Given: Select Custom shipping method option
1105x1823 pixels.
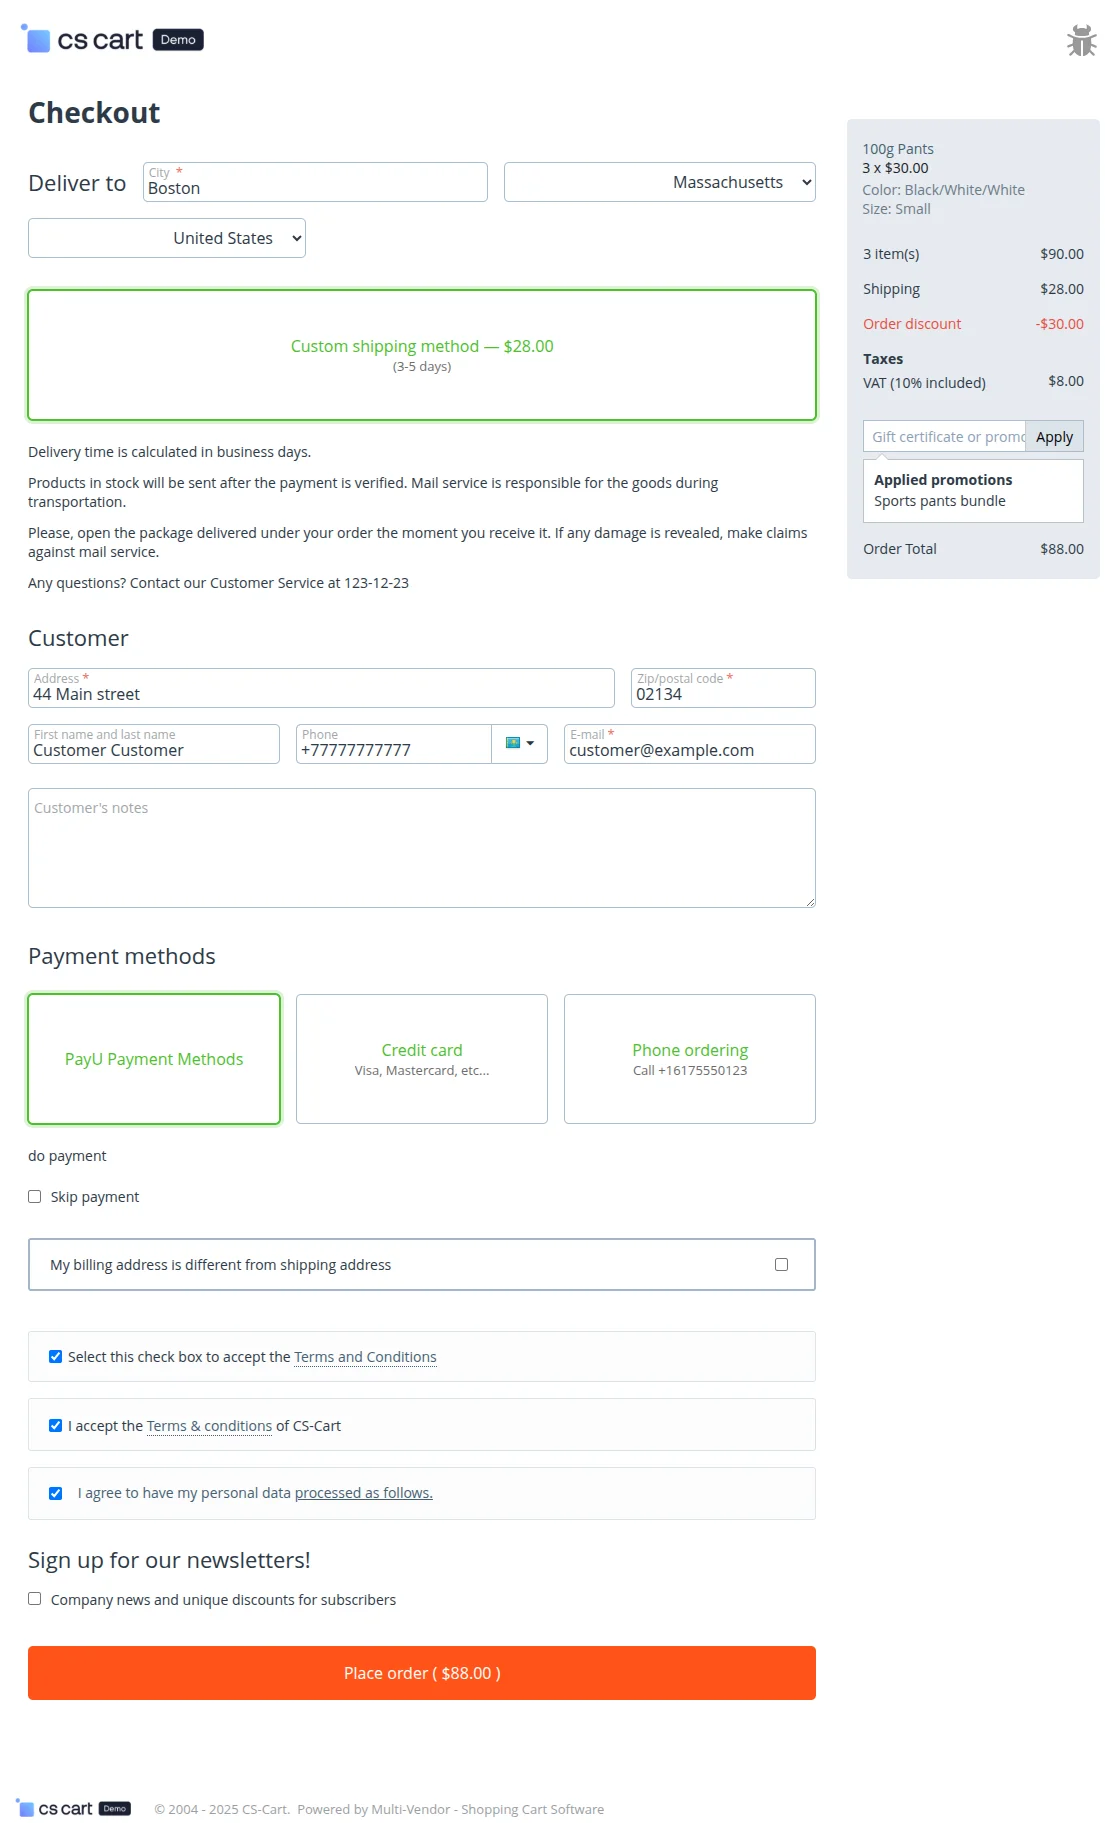Looking at the screenshot, I should click(x=422, y=355).
